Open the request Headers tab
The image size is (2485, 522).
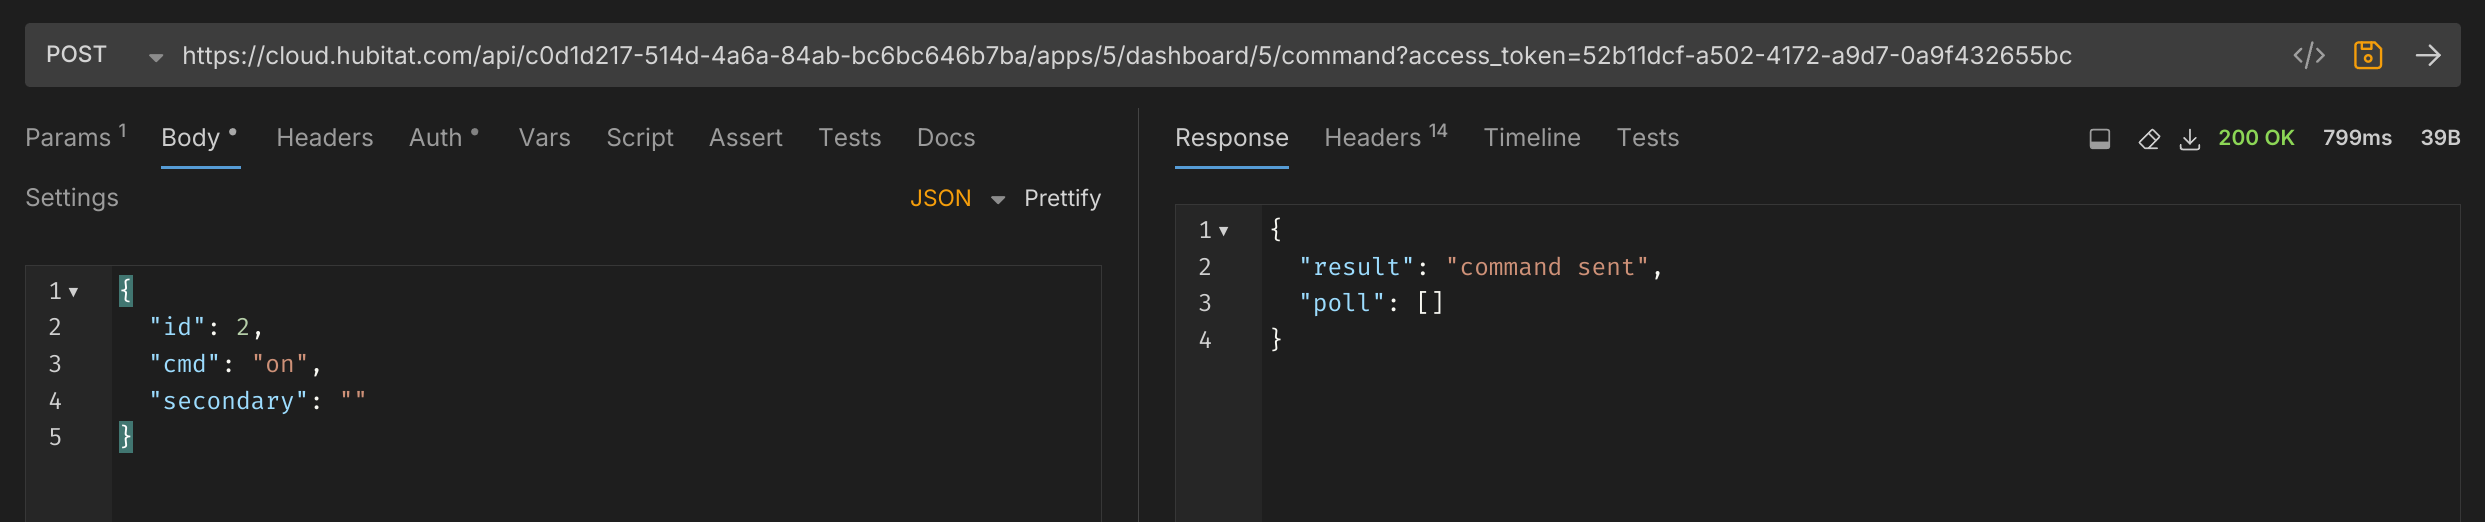(x=324, y=138)
